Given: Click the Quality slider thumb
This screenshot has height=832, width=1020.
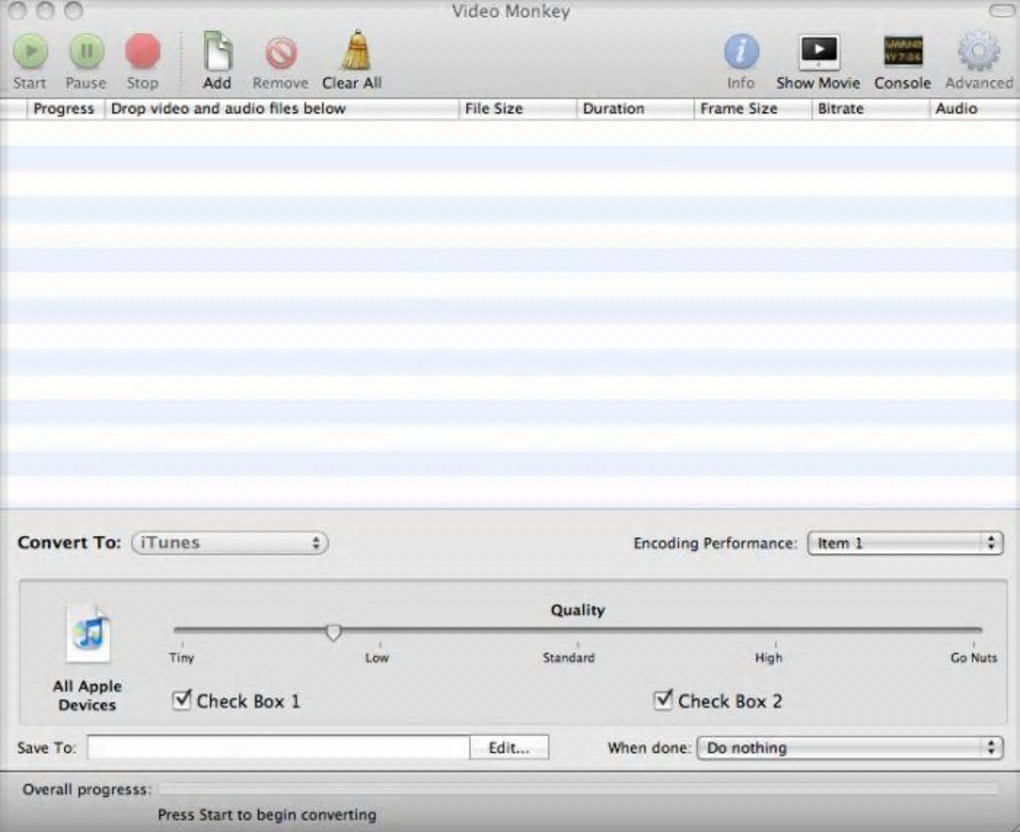Looking at the screenshot, I should [333, 632].
